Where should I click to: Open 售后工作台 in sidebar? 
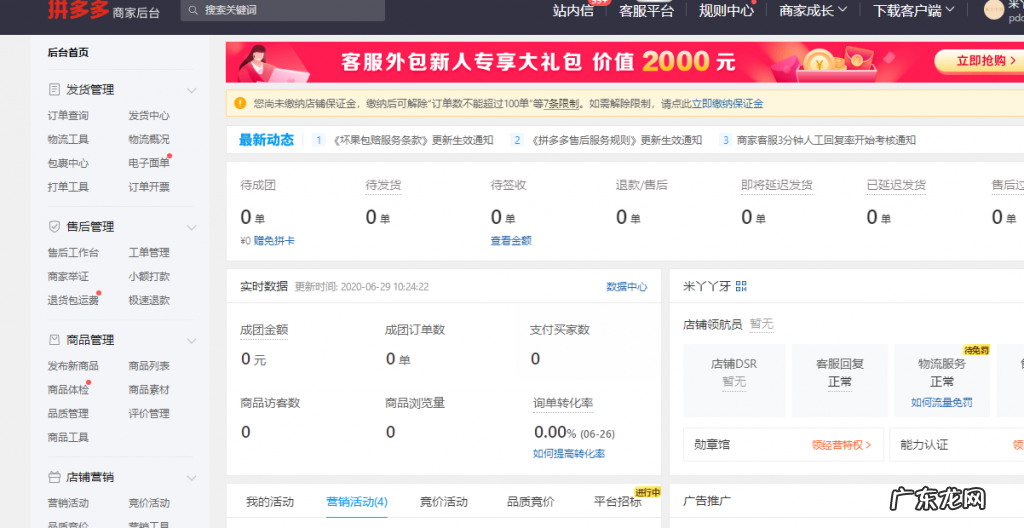click(73, 252)
